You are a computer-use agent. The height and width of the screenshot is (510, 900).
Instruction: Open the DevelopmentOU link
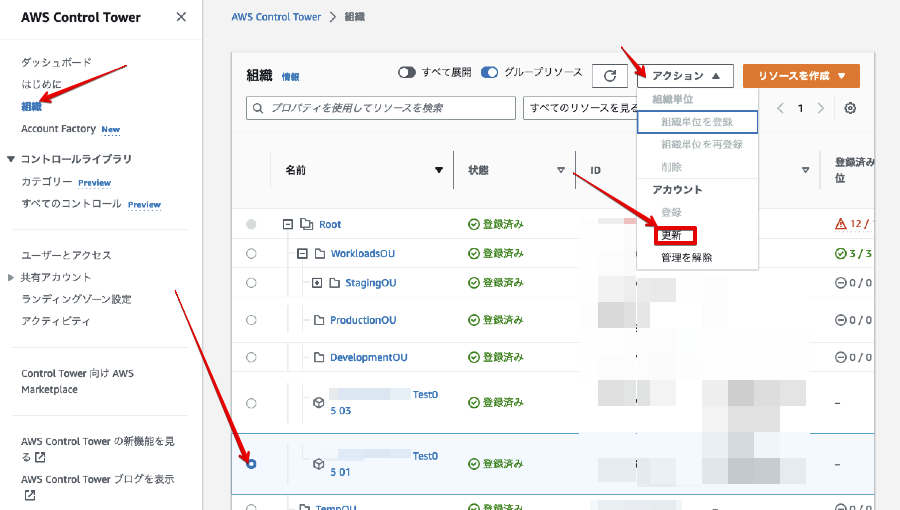368,357
